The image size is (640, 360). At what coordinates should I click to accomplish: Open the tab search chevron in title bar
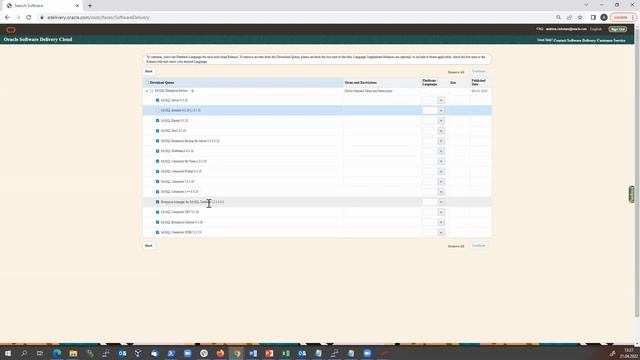pyautogui.click(x=586, y=5)
